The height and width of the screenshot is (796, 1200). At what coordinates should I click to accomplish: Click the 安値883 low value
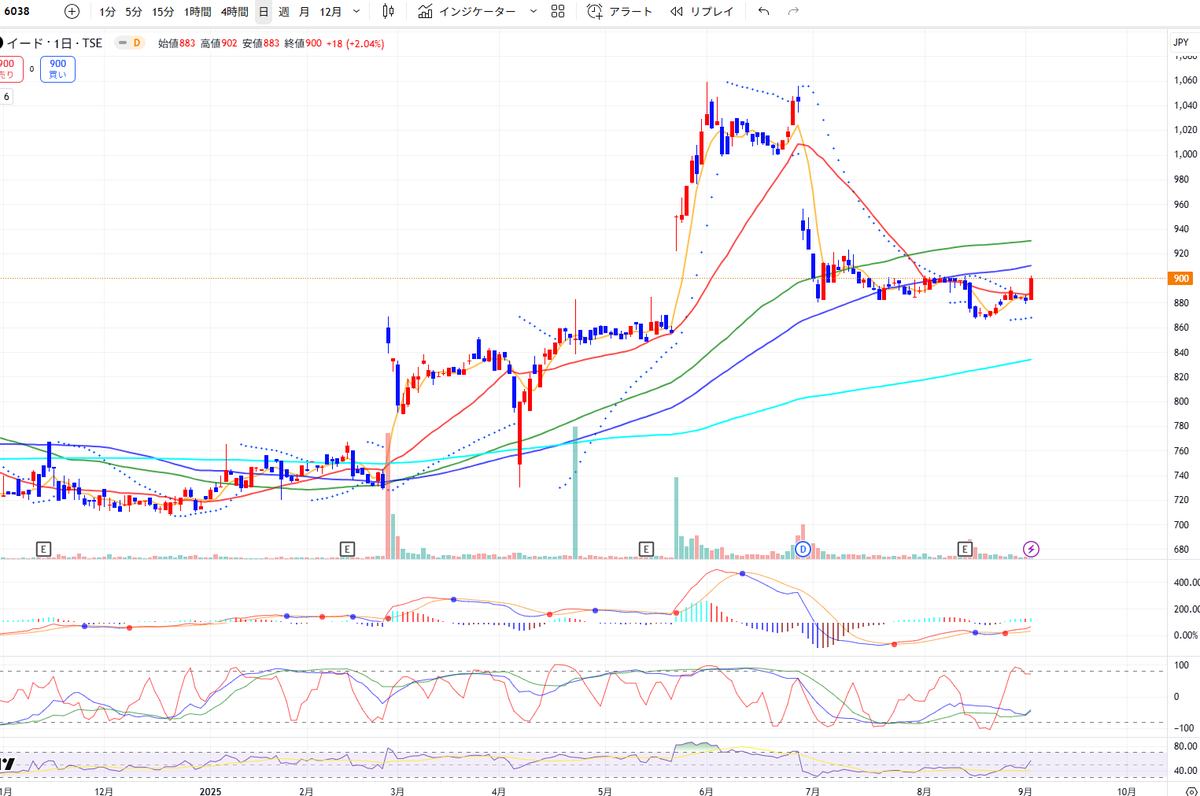tap(261, 43)
